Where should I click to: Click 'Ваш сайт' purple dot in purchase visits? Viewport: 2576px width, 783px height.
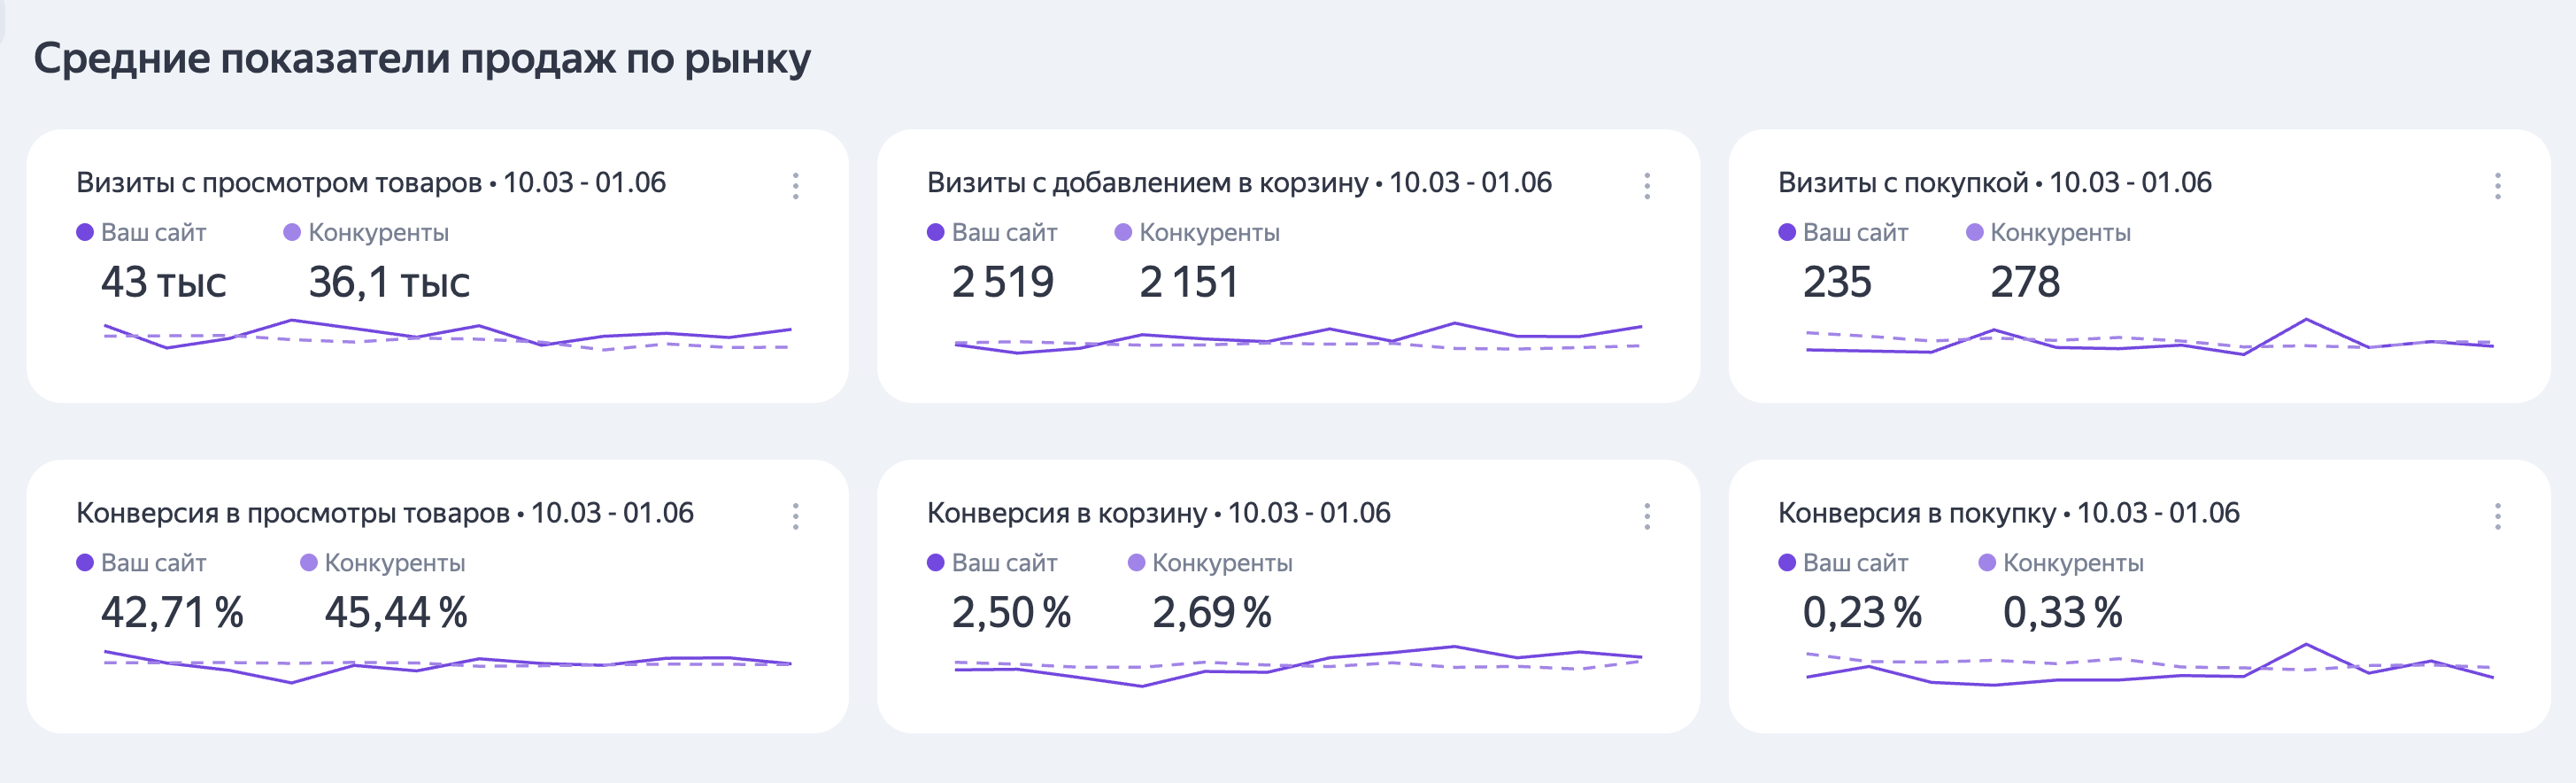coord(1787,233)
